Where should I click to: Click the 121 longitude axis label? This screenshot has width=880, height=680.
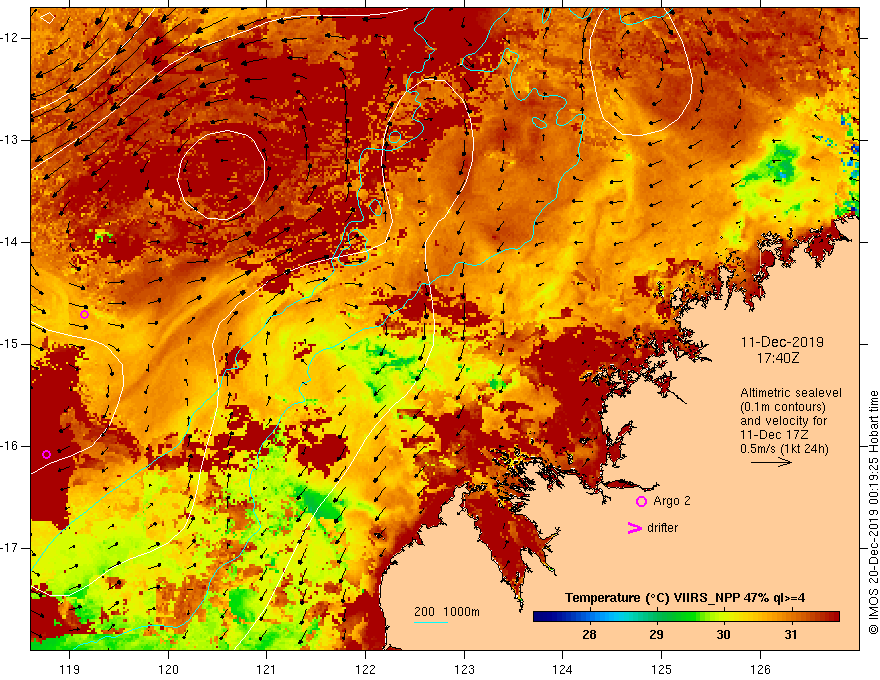[267, 669]
